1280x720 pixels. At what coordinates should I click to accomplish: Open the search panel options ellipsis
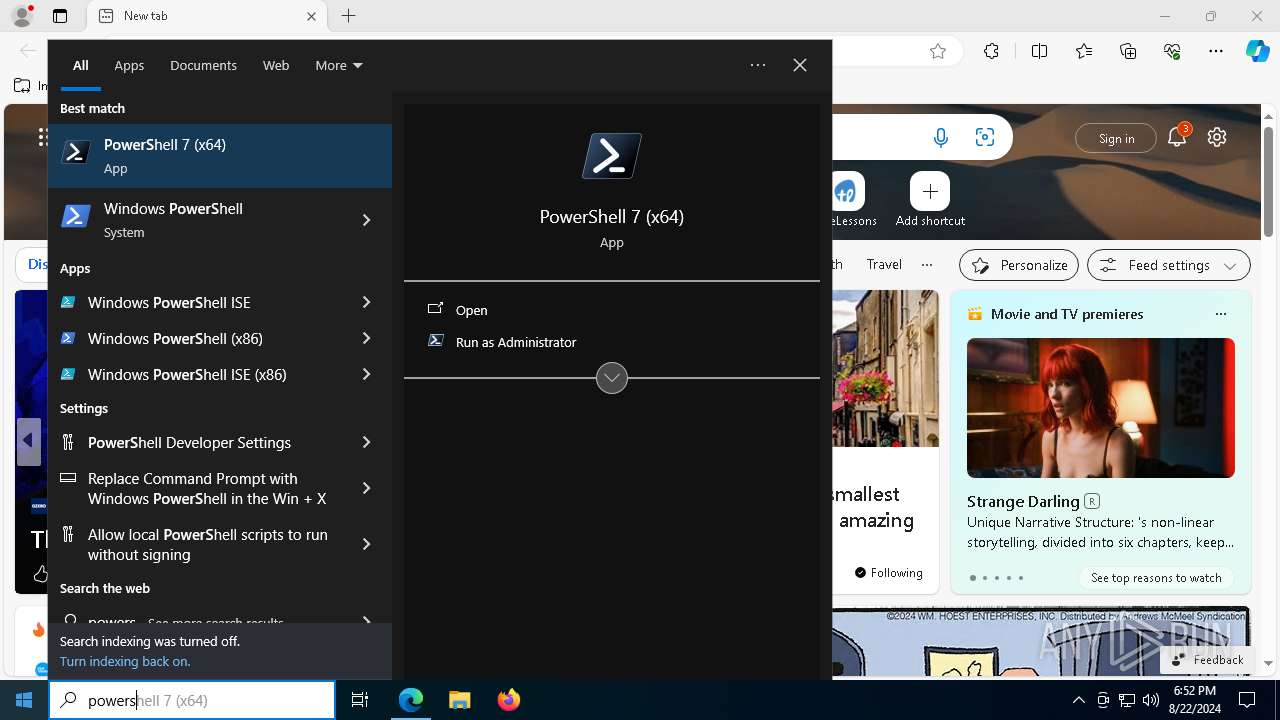coord(758,65)
